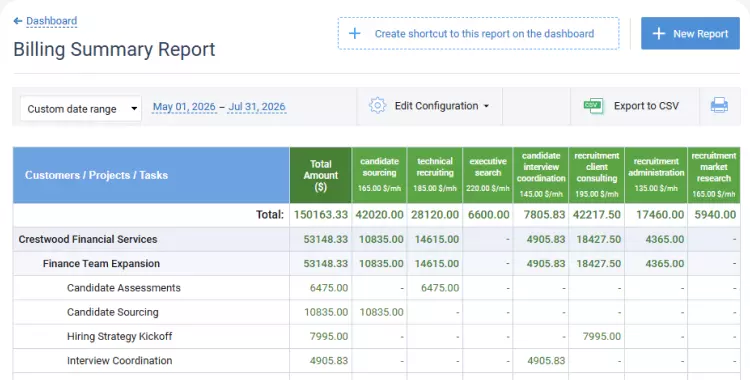The height and width of the screenshot is (380, 750).
Task: Click the May 01, 2026 start date
Action: (x=184, y=107)
